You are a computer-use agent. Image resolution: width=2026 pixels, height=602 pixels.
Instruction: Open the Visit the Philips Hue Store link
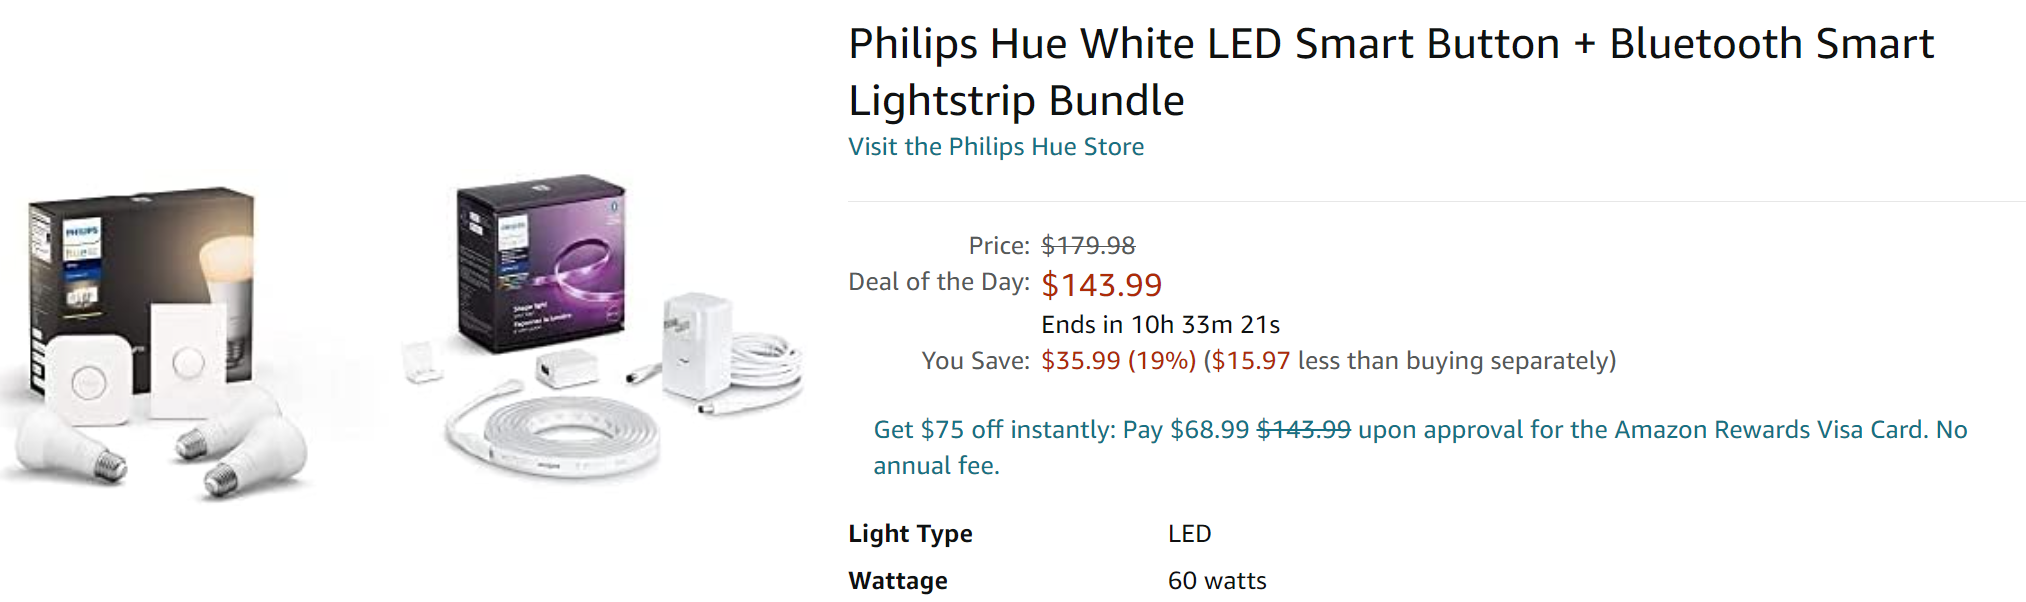(996, 147)
